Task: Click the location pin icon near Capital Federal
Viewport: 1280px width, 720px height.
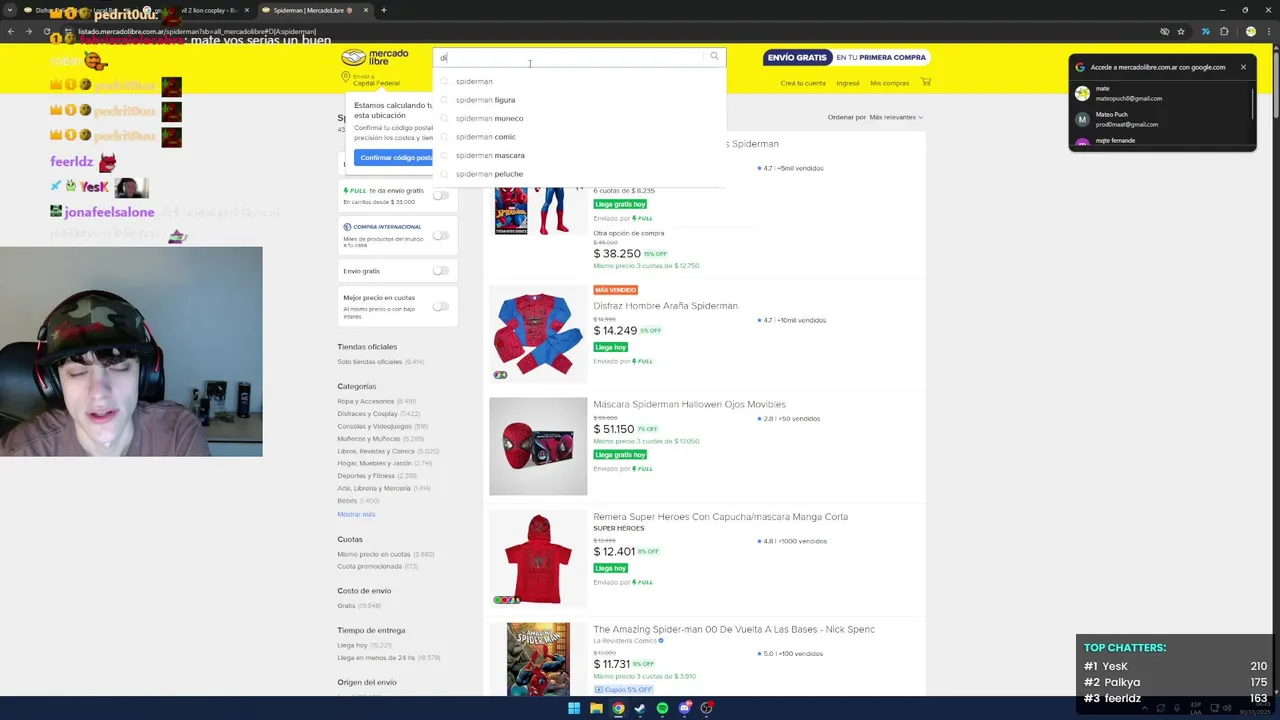Action: click(x=345, y=77)
